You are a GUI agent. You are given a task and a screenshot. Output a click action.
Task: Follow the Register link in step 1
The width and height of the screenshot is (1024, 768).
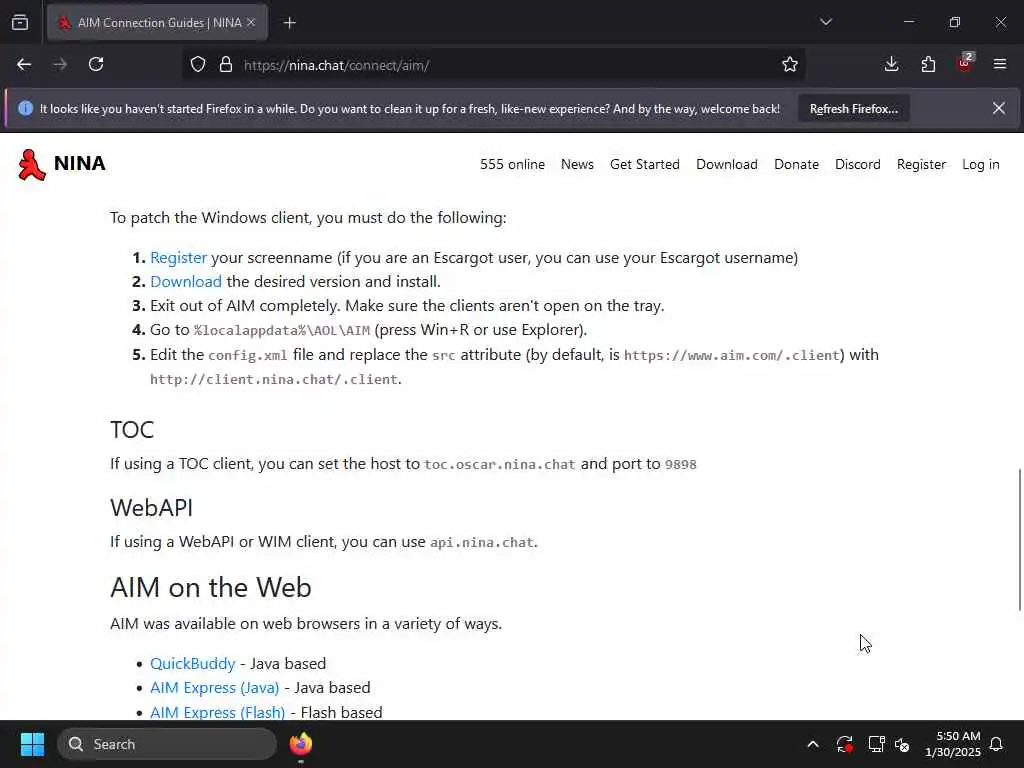tap(178, 258)
